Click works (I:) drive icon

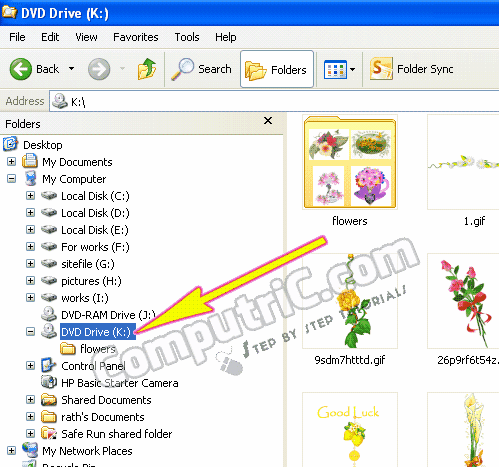tap(49, 298)
